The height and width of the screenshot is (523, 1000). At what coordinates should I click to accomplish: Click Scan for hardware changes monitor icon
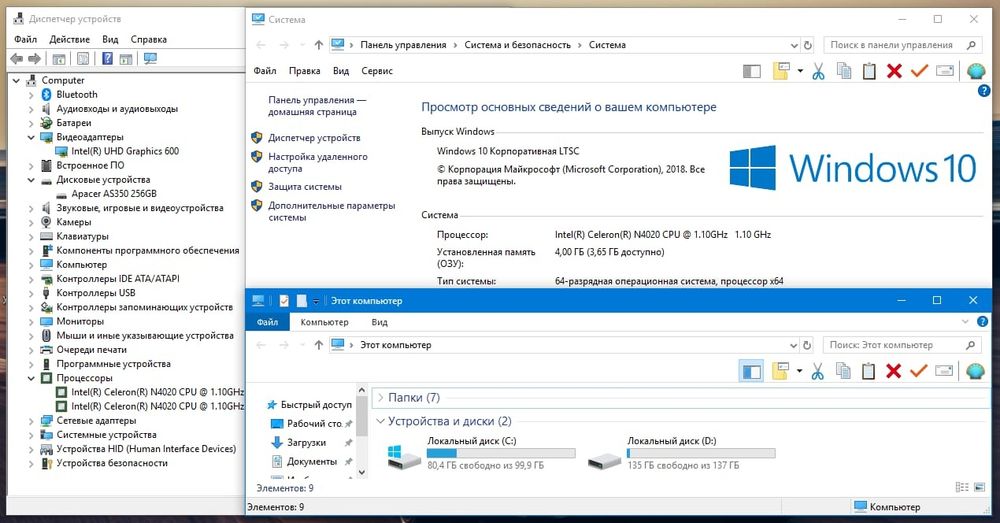(150, 59)
